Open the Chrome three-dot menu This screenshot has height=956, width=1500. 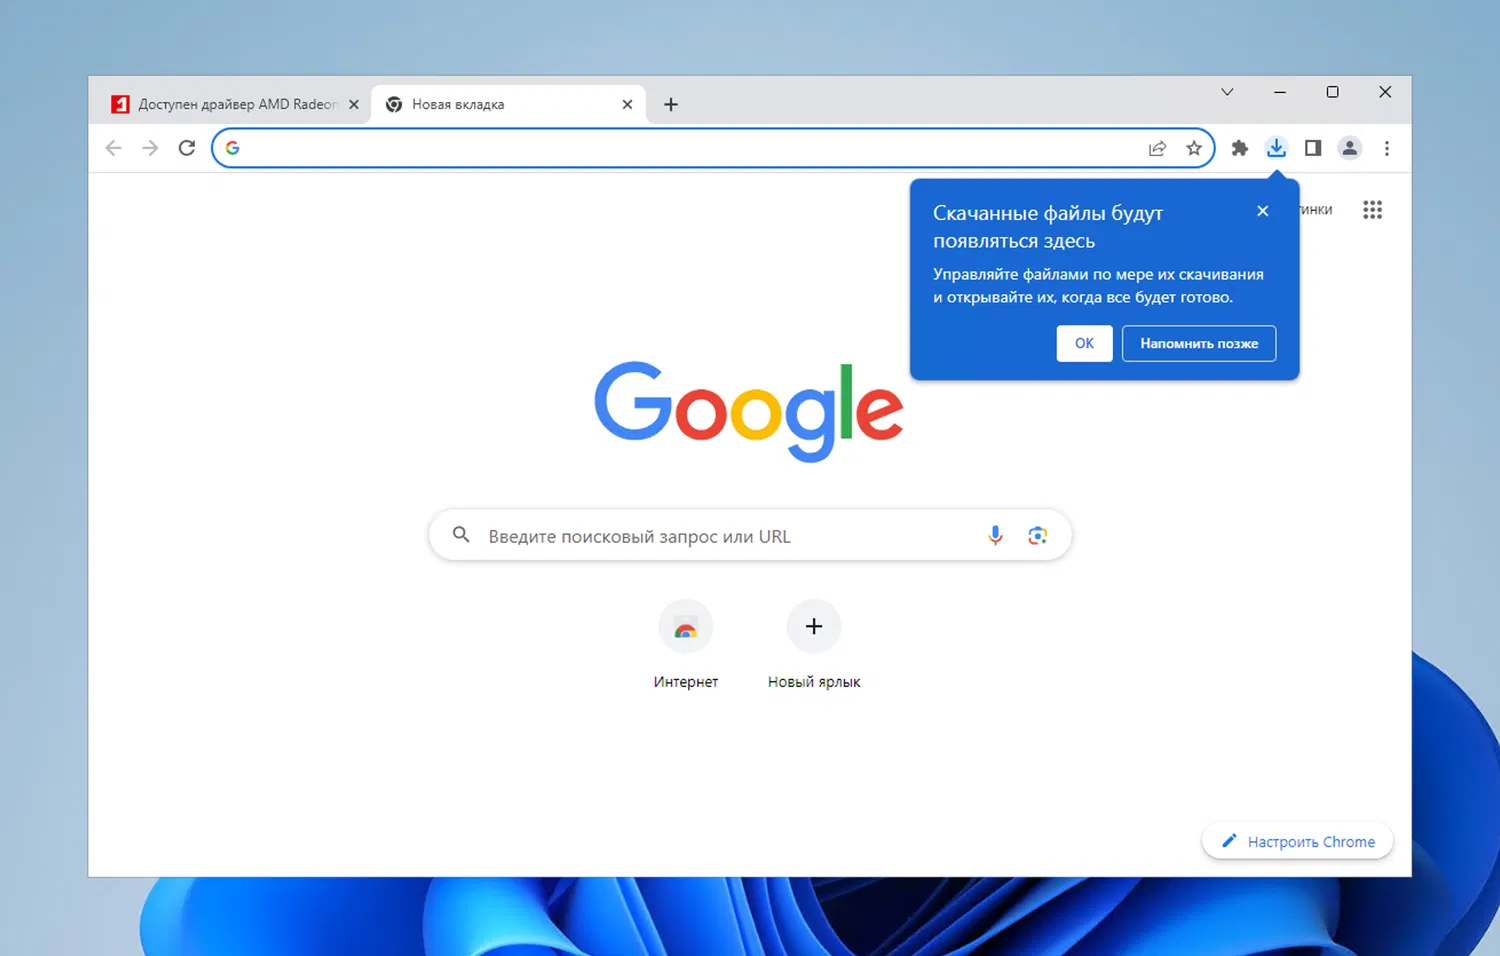1387,148
